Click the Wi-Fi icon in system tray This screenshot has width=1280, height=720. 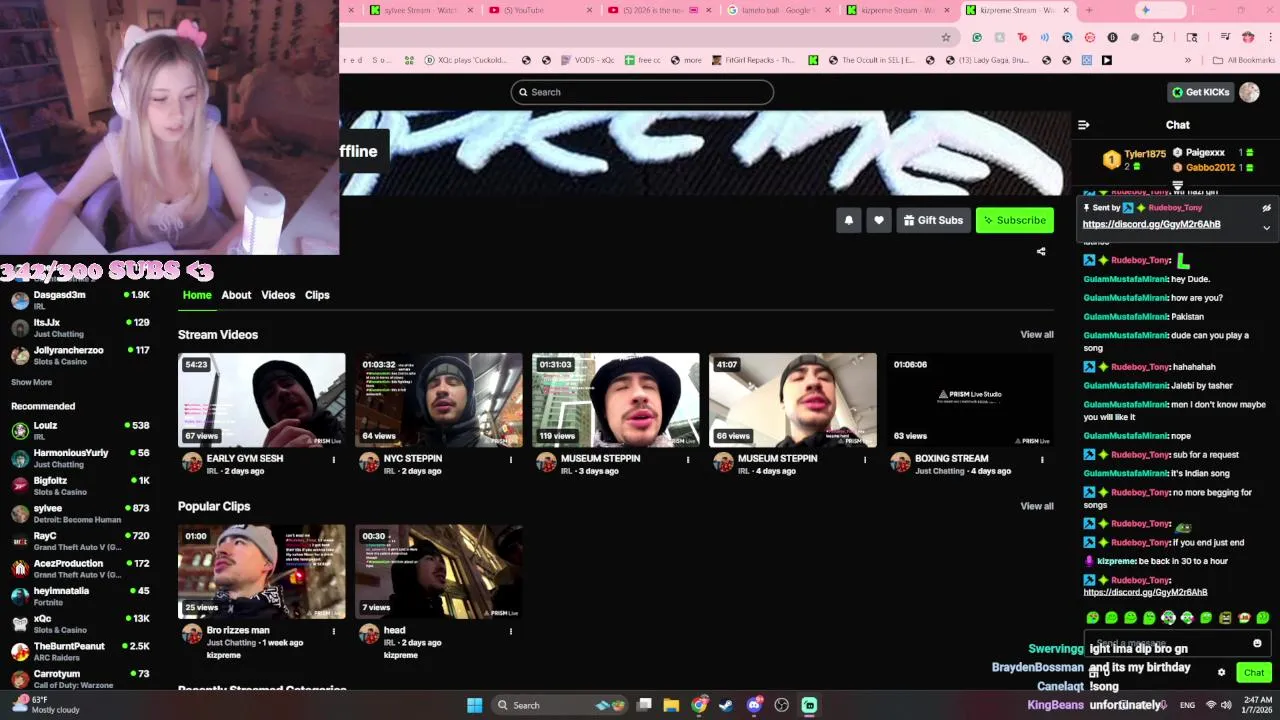(x=1211, y=705)
